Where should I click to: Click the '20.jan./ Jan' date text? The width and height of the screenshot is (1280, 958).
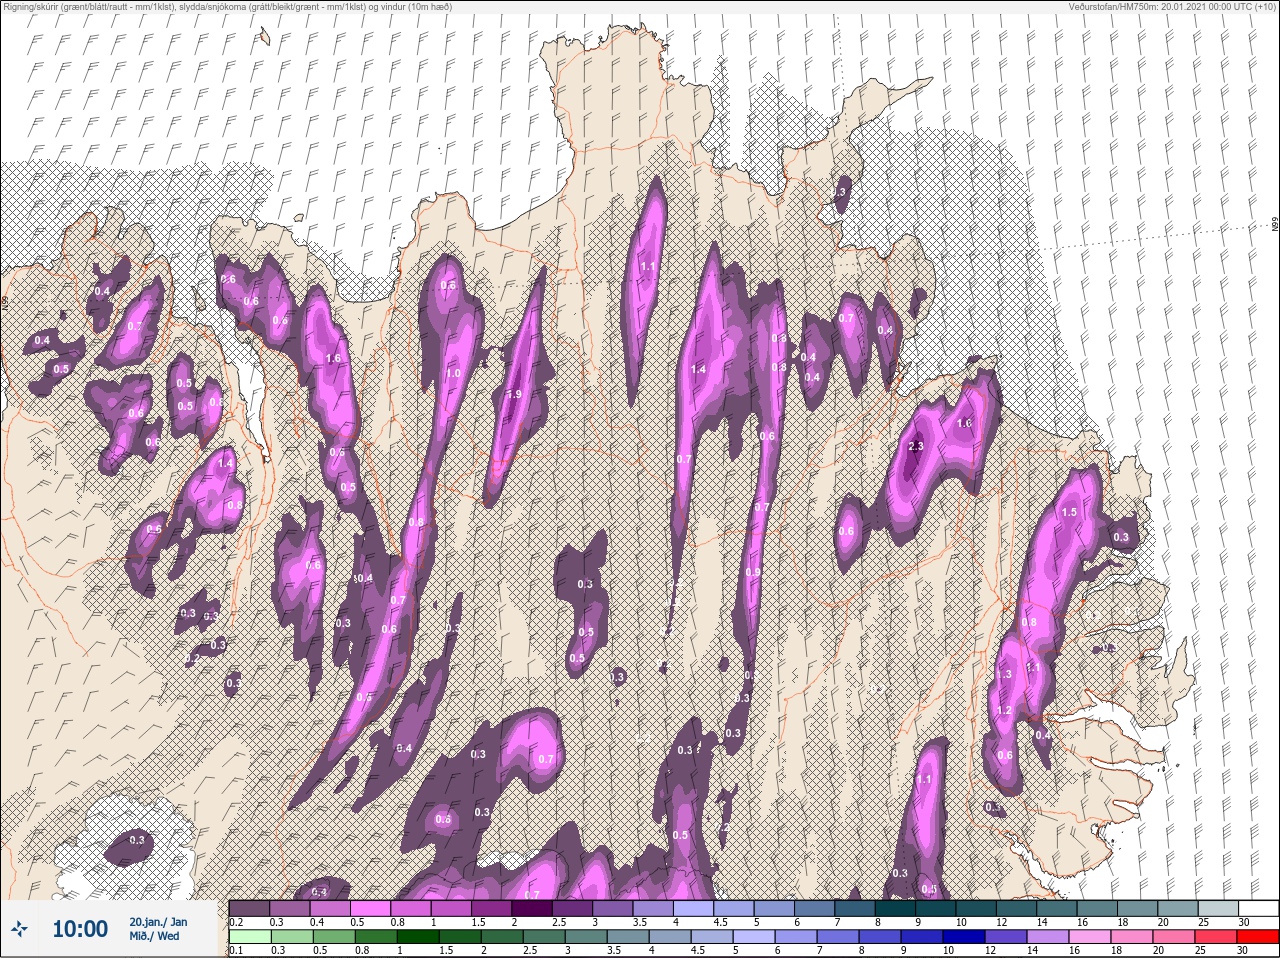(158, 922)
